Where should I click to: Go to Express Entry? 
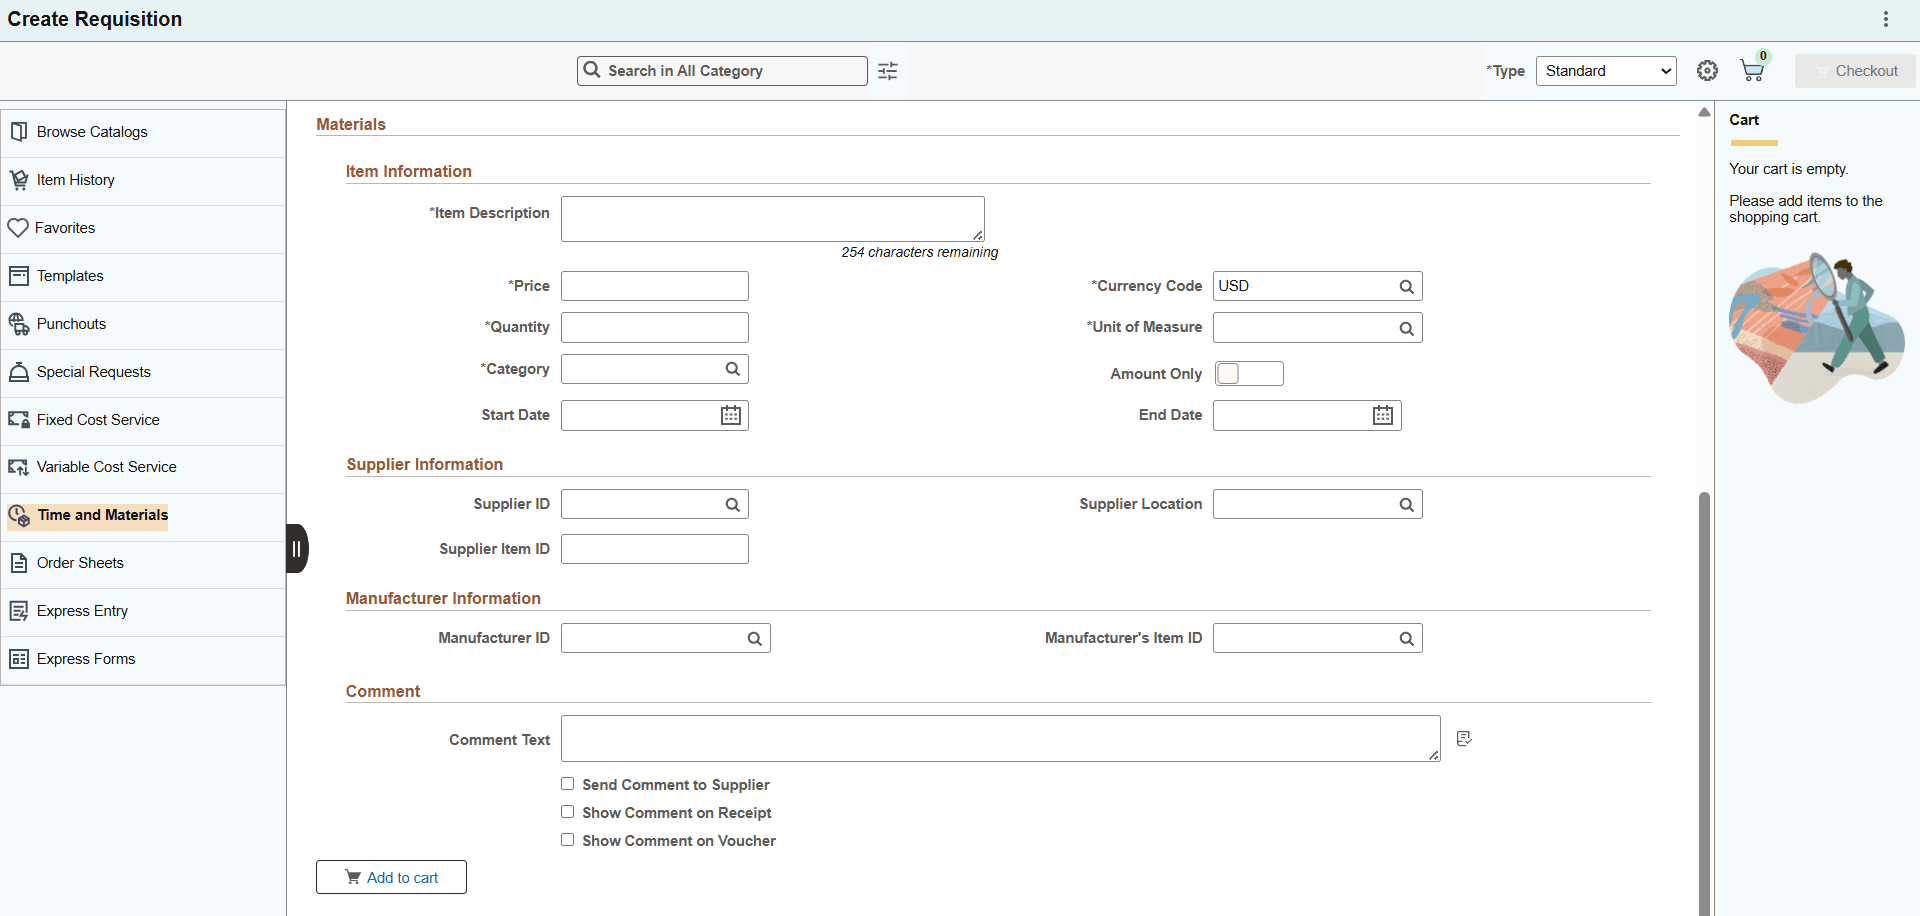tap(143, 612)
